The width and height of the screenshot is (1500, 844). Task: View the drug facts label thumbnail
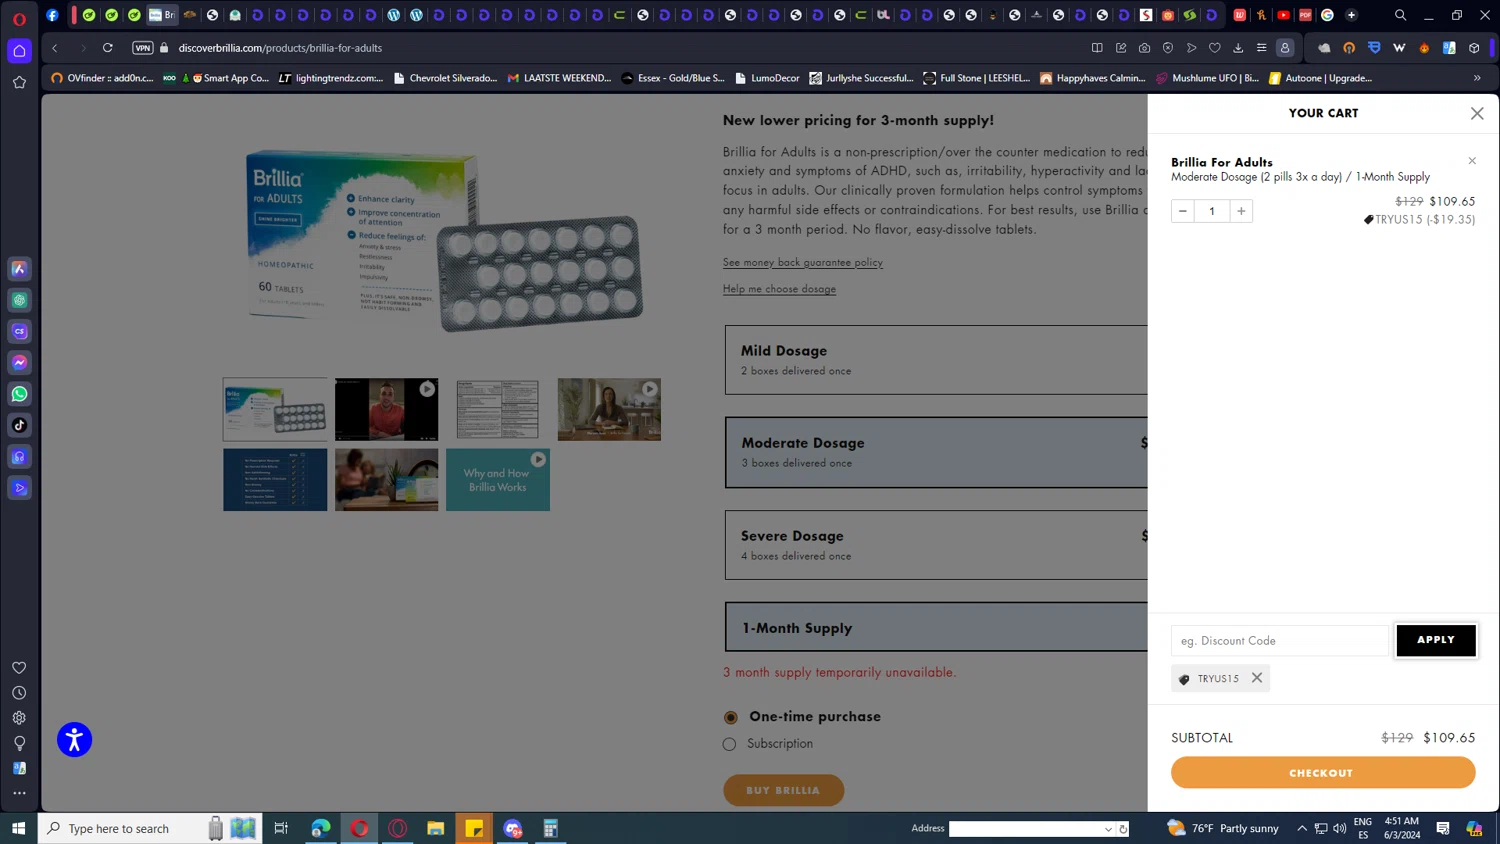point(498,409)
